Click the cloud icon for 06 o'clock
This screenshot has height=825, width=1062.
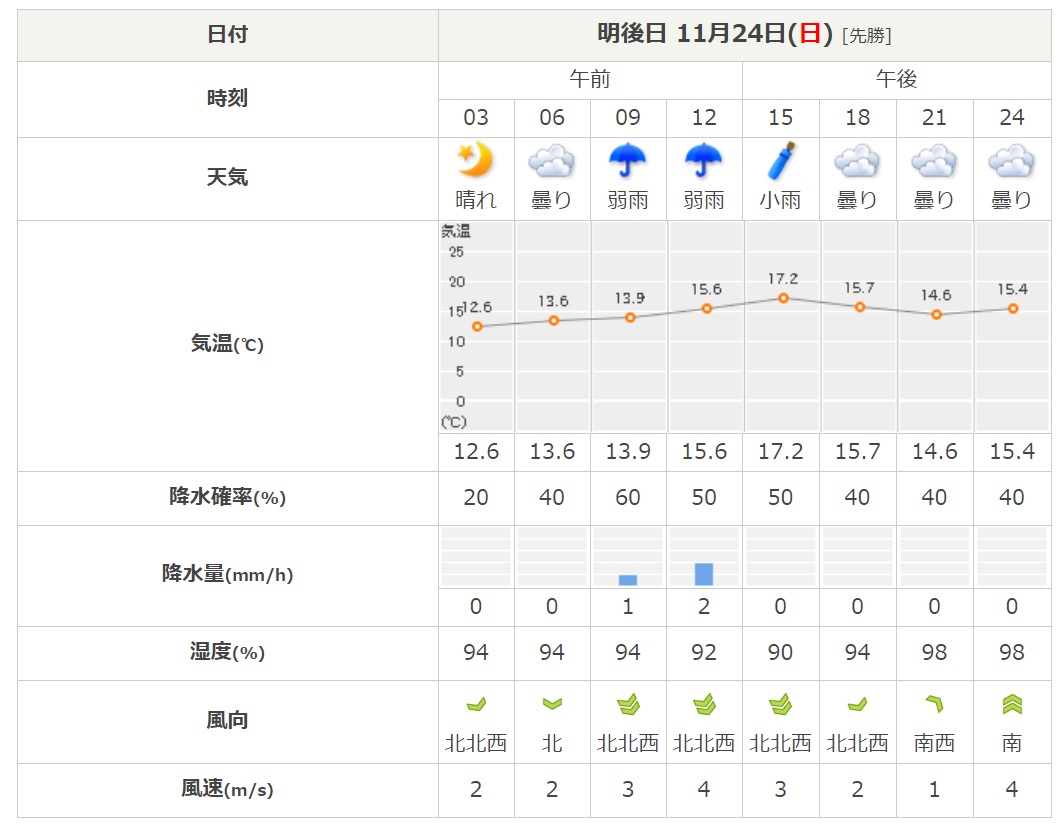point(552,161)
